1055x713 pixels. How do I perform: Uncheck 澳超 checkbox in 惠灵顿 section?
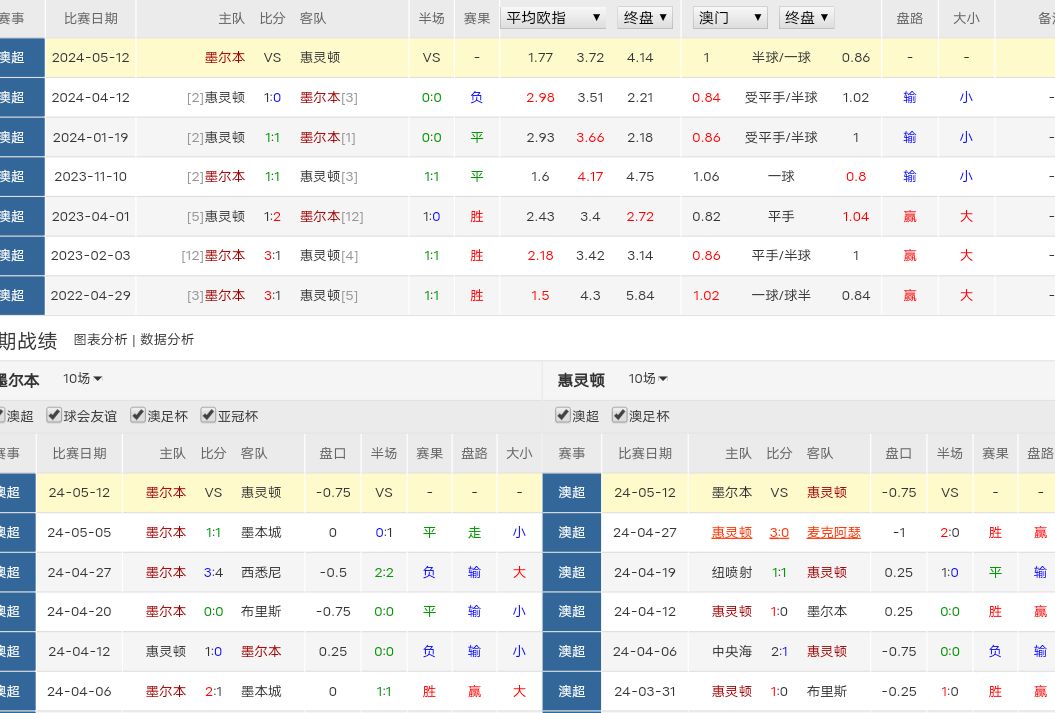click(564, 416)
